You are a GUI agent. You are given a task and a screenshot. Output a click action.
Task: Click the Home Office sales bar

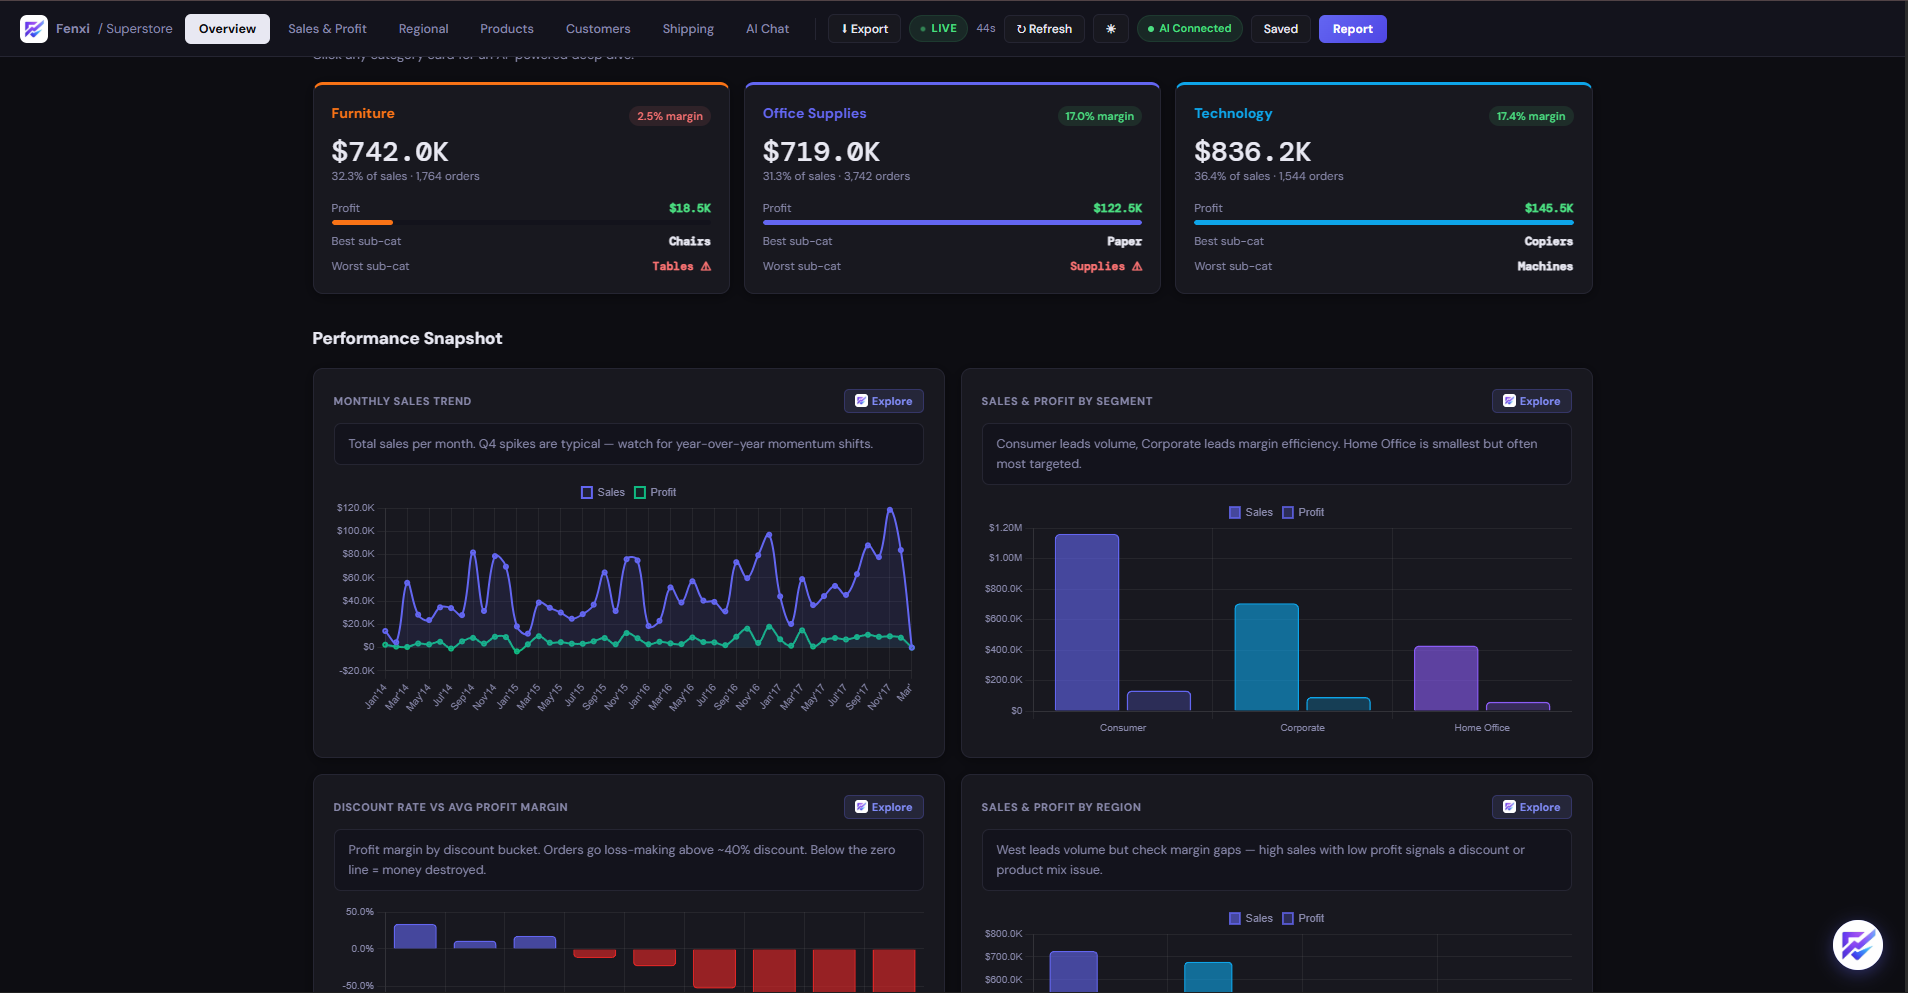1446,678
